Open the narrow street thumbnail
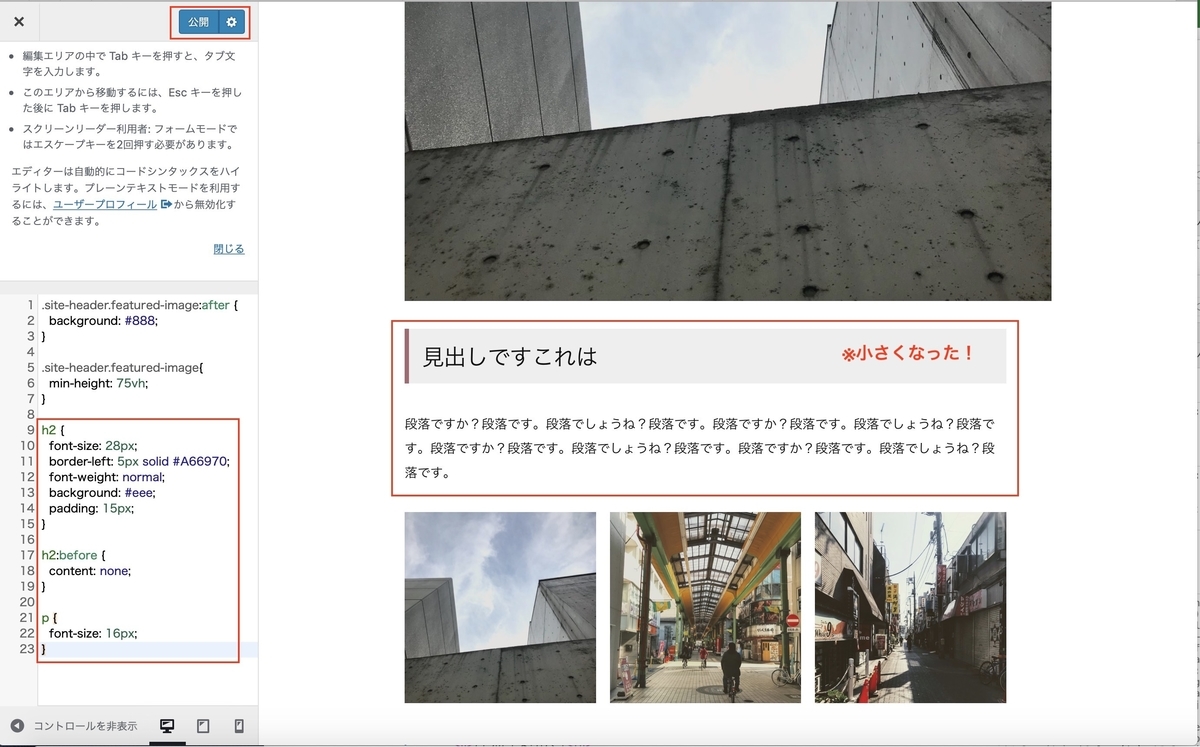This screenshot has height=747, width=1200. [x=910, y=607]
